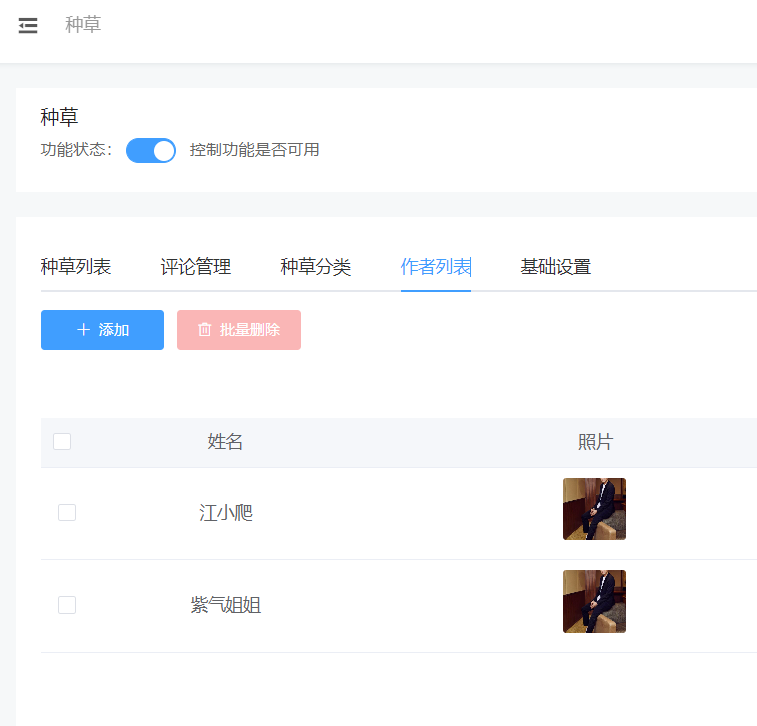
Task: Tick the checkbox beside 紫气姐姐
Action: (x=67, y=605)
